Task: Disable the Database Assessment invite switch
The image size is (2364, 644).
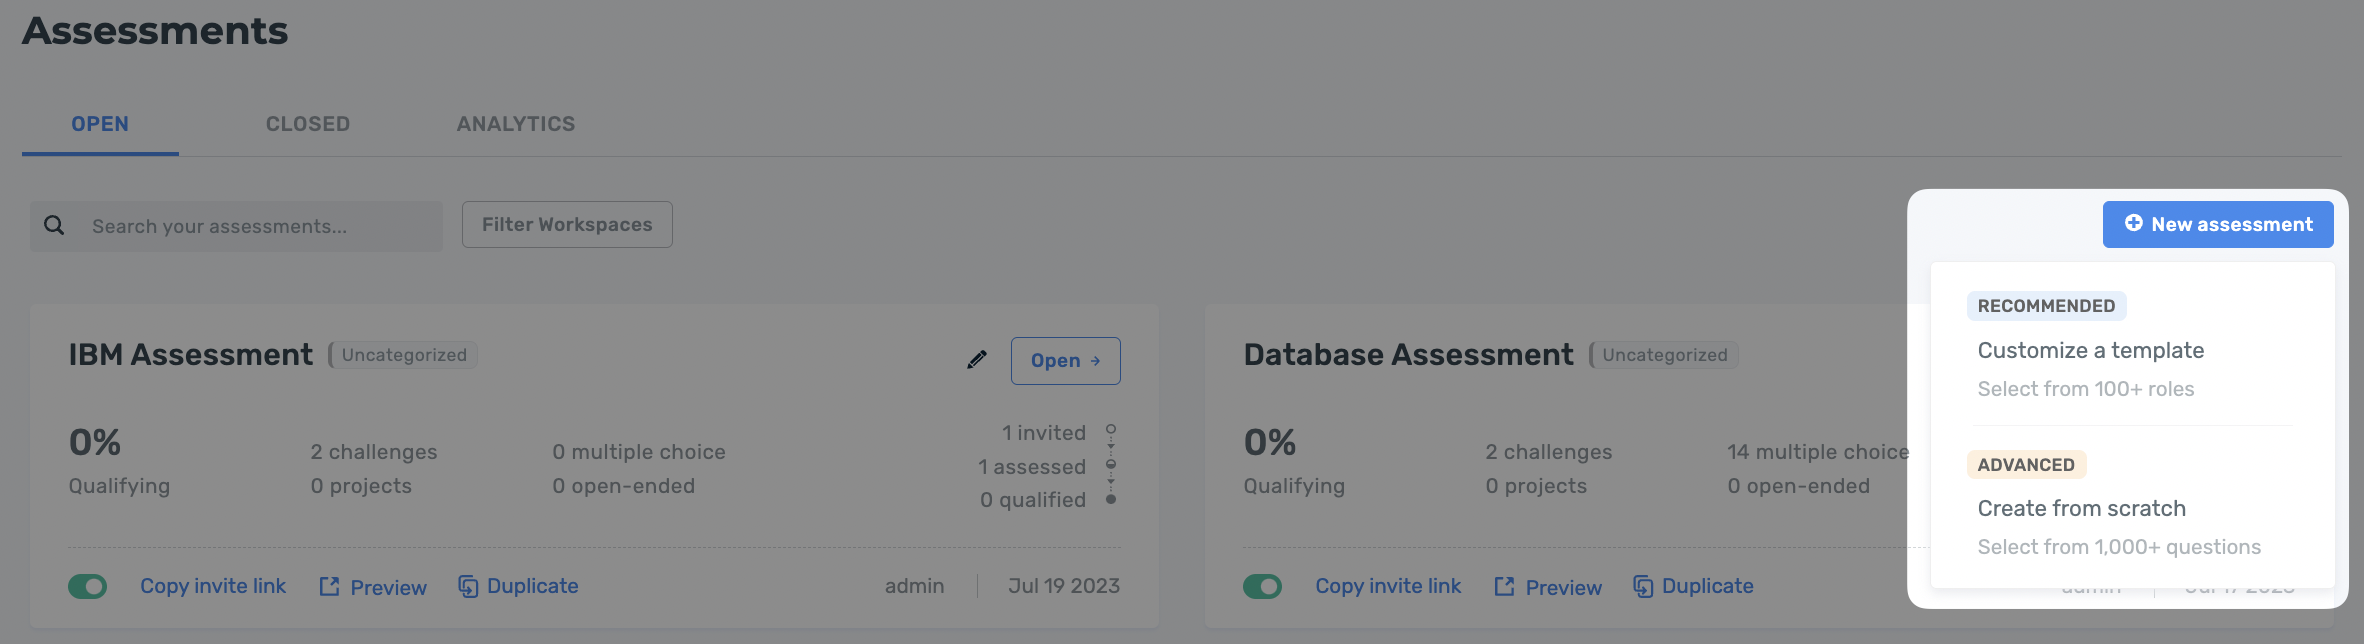Action: (1263, 586)
